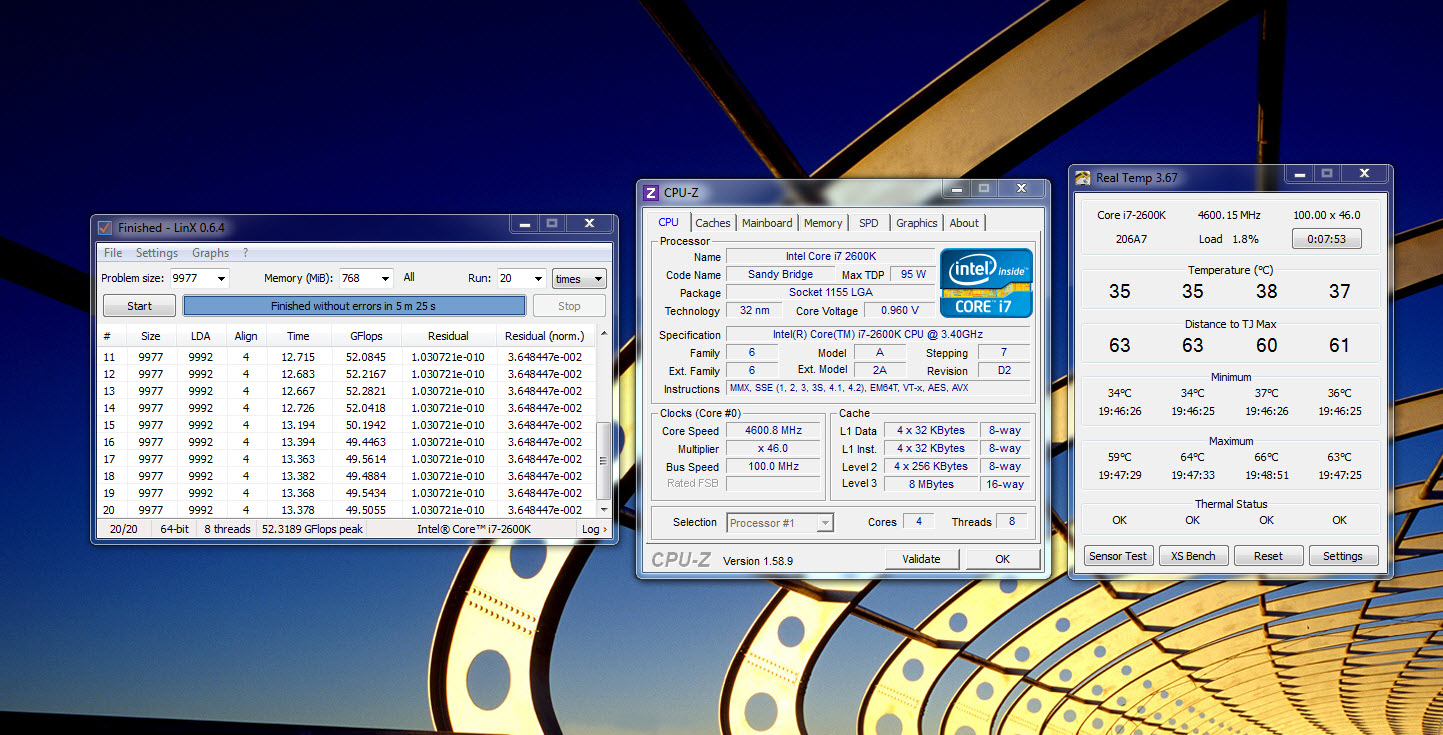
Task: Click the Core Voltage 0.960 V field
Action: tap(899, 311)
